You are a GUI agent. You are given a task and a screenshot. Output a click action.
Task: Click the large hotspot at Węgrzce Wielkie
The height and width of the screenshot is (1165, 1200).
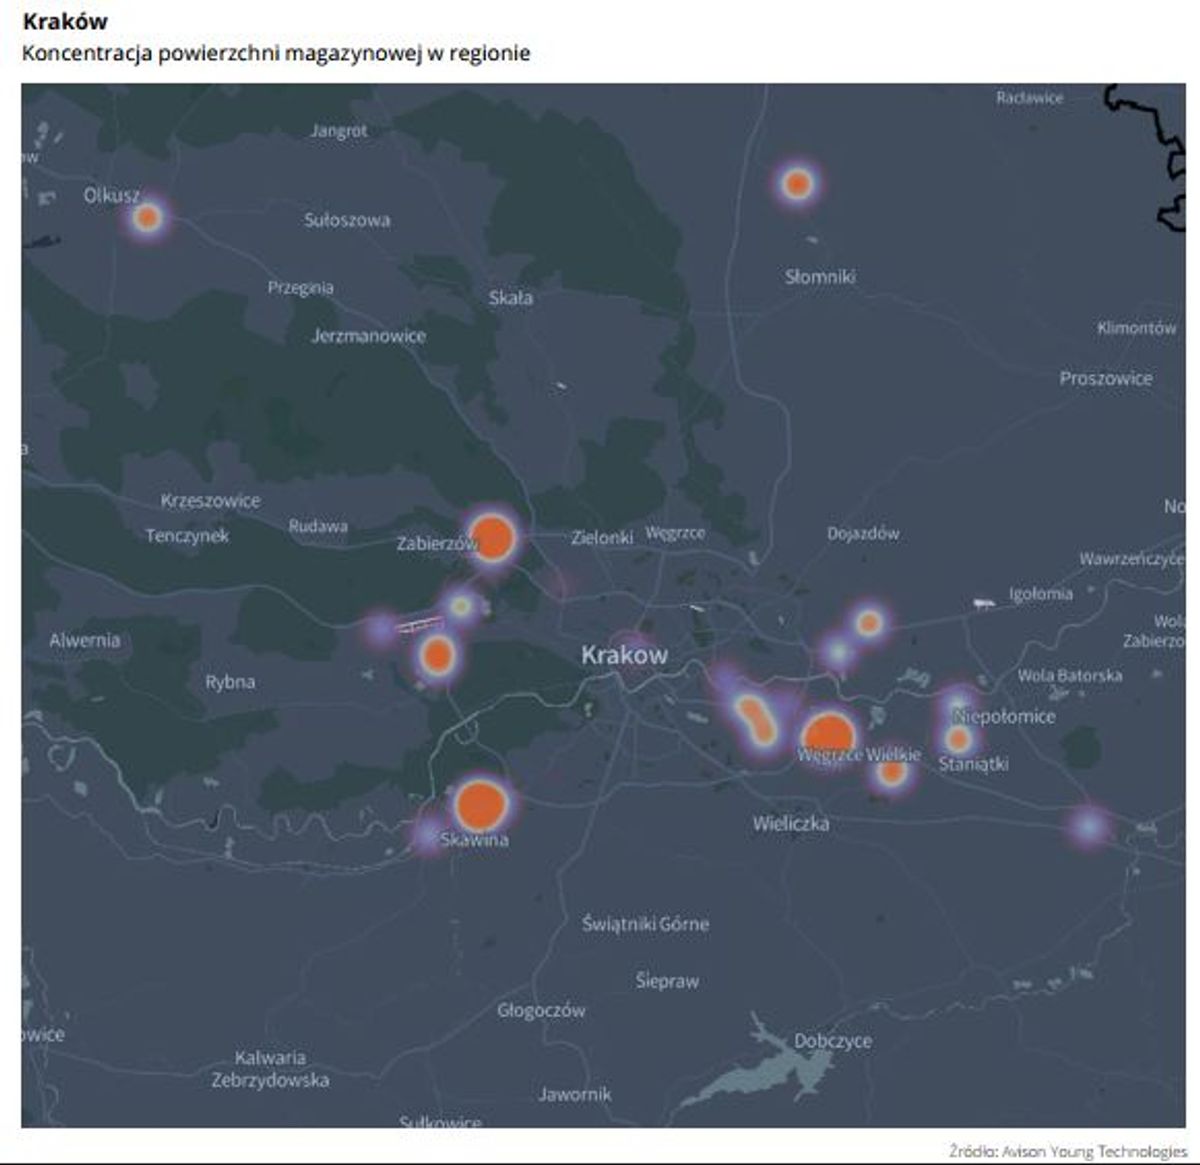[x=828, y=735]
